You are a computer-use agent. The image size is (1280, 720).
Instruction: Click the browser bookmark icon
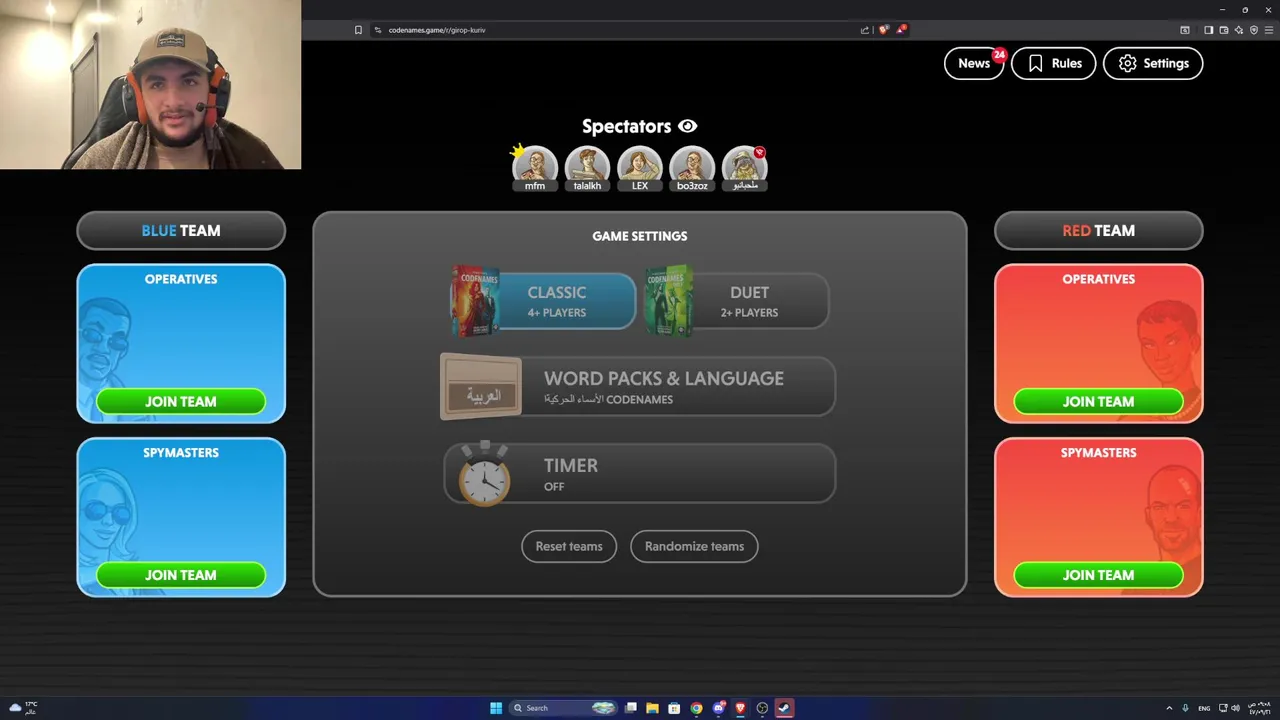(x=358, y=30)
